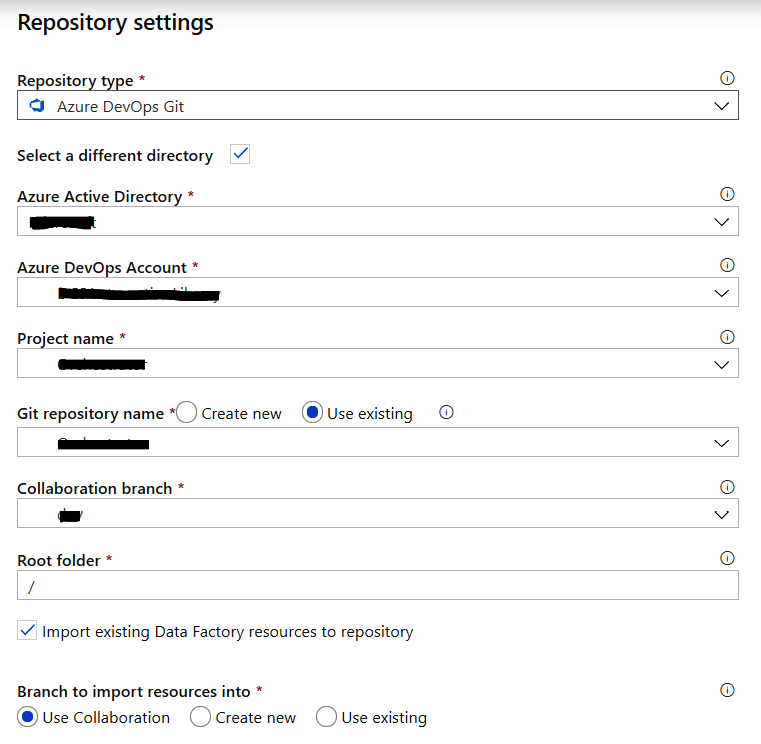Click info icon for Azure Active Directory
761x744 pixels.
coord(727,195)
